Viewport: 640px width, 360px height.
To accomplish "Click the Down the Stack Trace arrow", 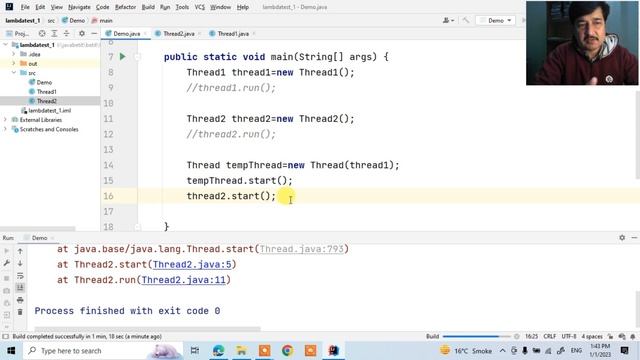I will tap(20, 263).
